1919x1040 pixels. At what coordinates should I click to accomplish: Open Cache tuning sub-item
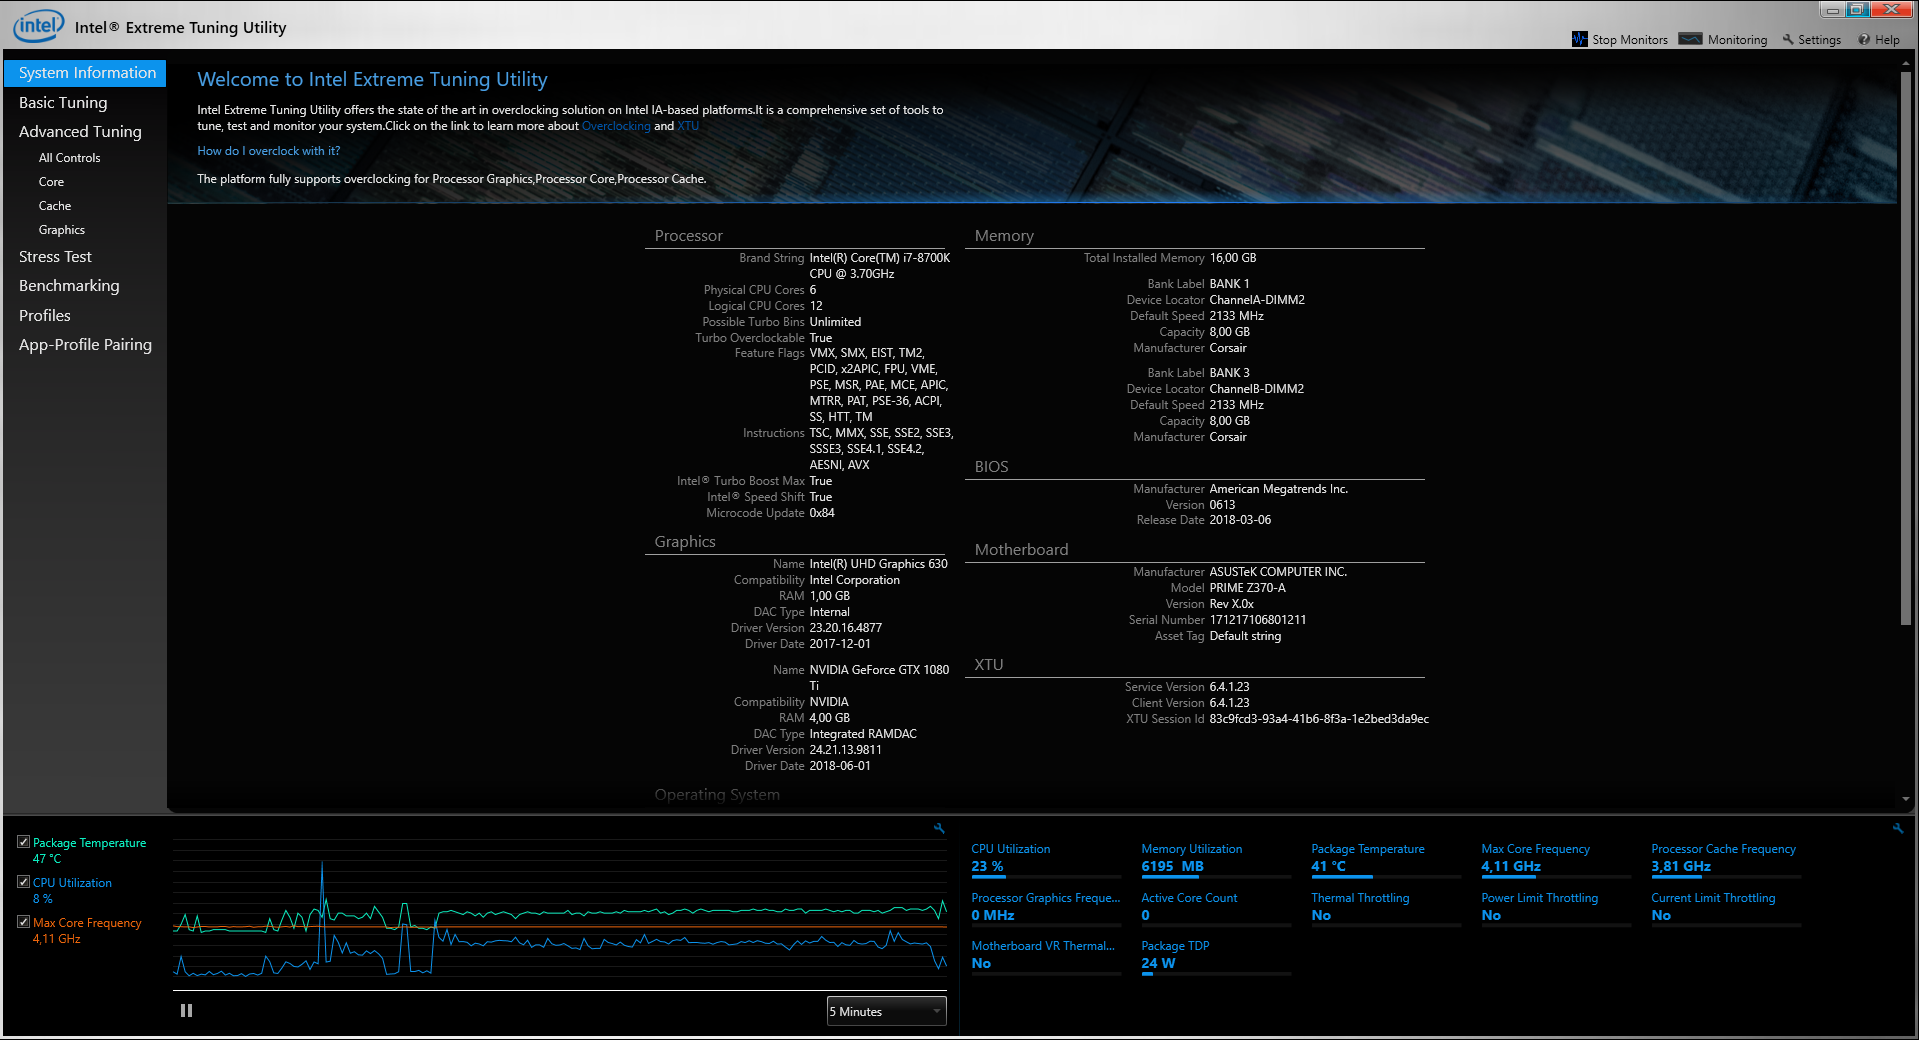55,206
